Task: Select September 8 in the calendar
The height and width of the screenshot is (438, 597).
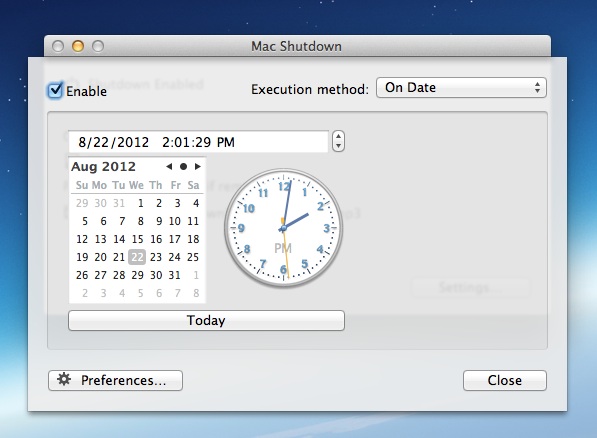Action: [x=196, y=293]
